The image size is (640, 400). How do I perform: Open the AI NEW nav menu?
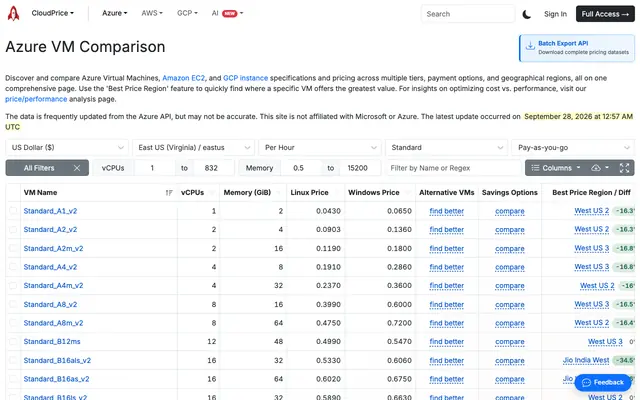point(227,13)
